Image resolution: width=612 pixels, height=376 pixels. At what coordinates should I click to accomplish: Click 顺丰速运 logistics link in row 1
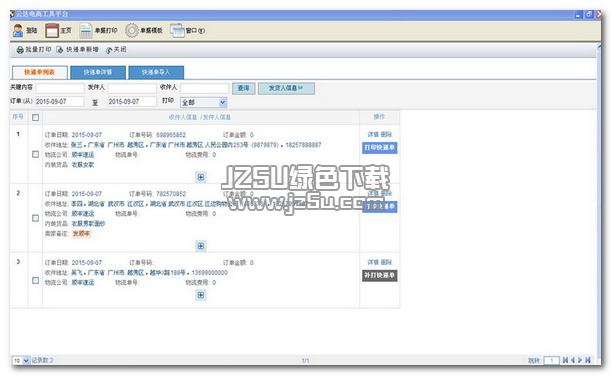pyautogui.click(x=83, y=155)
